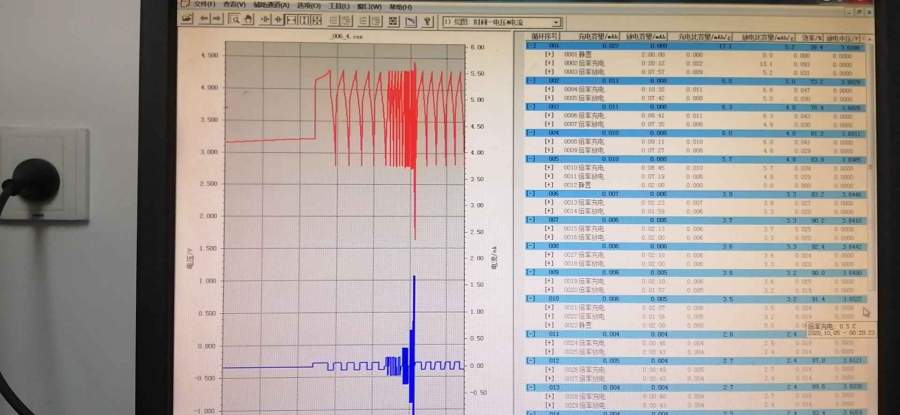Collapse cycle 012 row
This screenshot has width=900, height=415.
532,361
